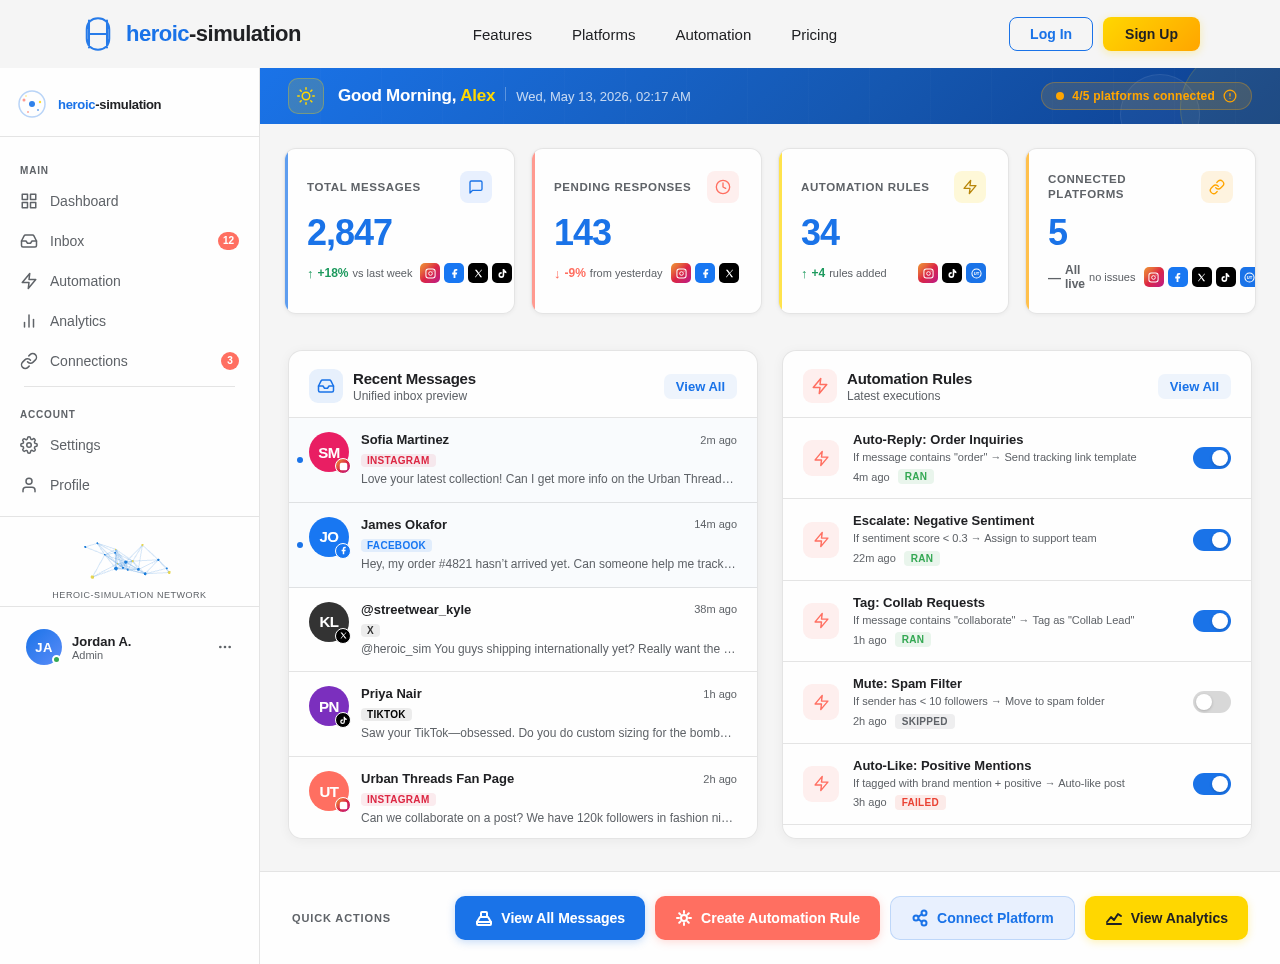Click Platforms in top navigation

tap(603, 34)
